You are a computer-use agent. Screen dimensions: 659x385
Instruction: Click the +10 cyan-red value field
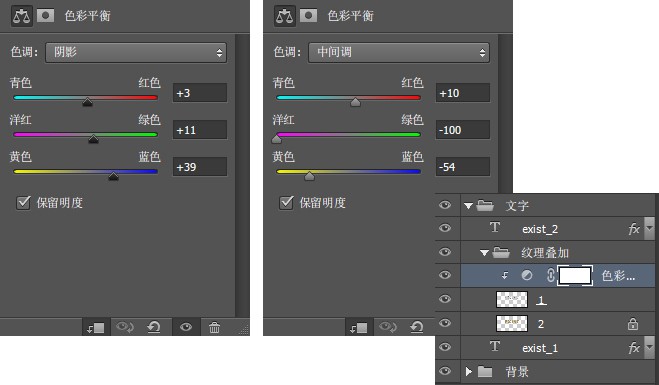pyautogui.click(x=463, y=93)
